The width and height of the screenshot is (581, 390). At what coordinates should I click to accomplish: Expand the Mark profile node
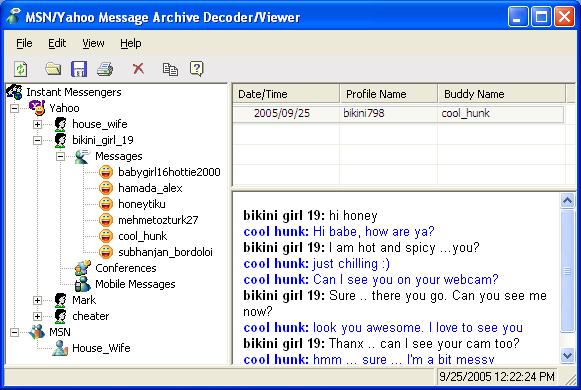pyautogui.click(x=37, y=300)
